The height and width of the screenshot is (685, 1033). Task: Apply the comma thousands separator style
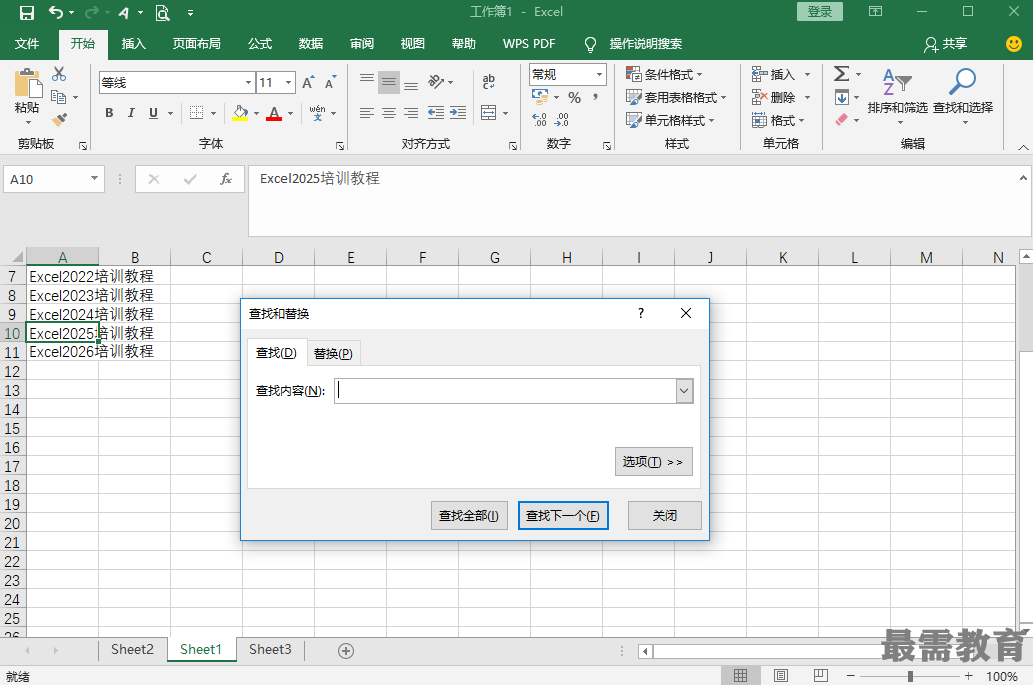click(596, 97)
